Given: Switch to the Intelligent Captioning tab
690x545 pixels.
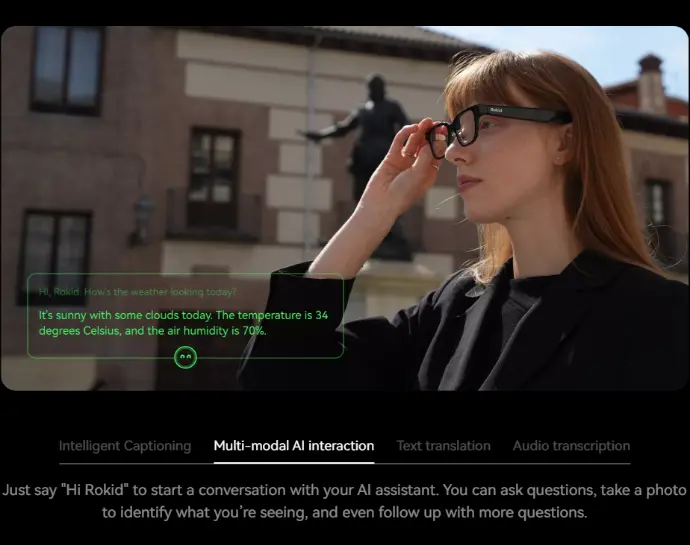Looking at the screenshot, I should pos(124,446).
